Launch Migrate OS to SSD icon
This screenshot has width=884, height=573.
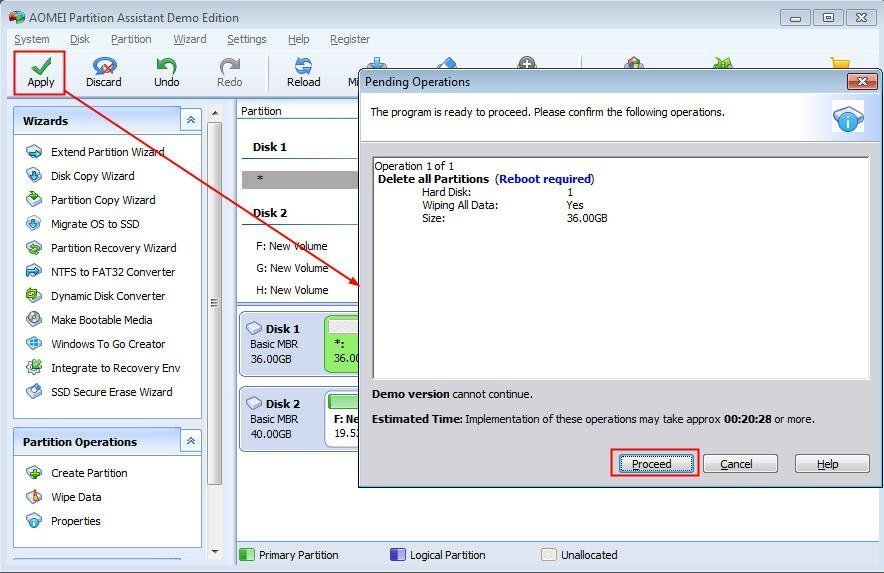[34, 223]
